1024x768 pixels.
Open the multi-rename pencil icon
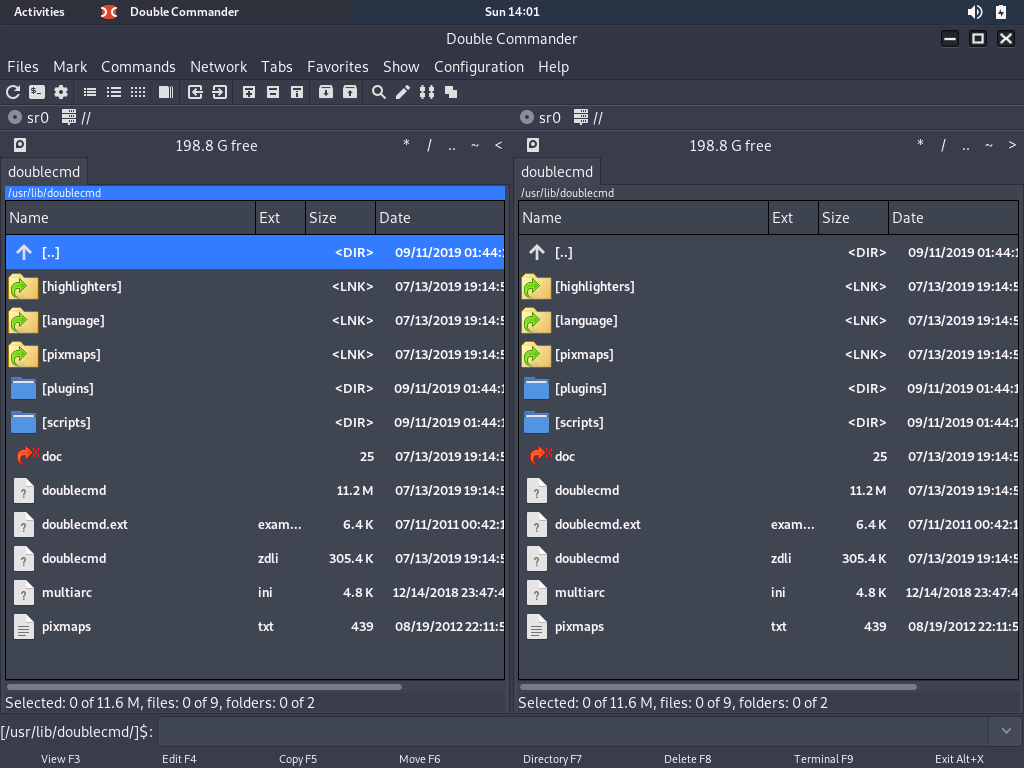403,92
